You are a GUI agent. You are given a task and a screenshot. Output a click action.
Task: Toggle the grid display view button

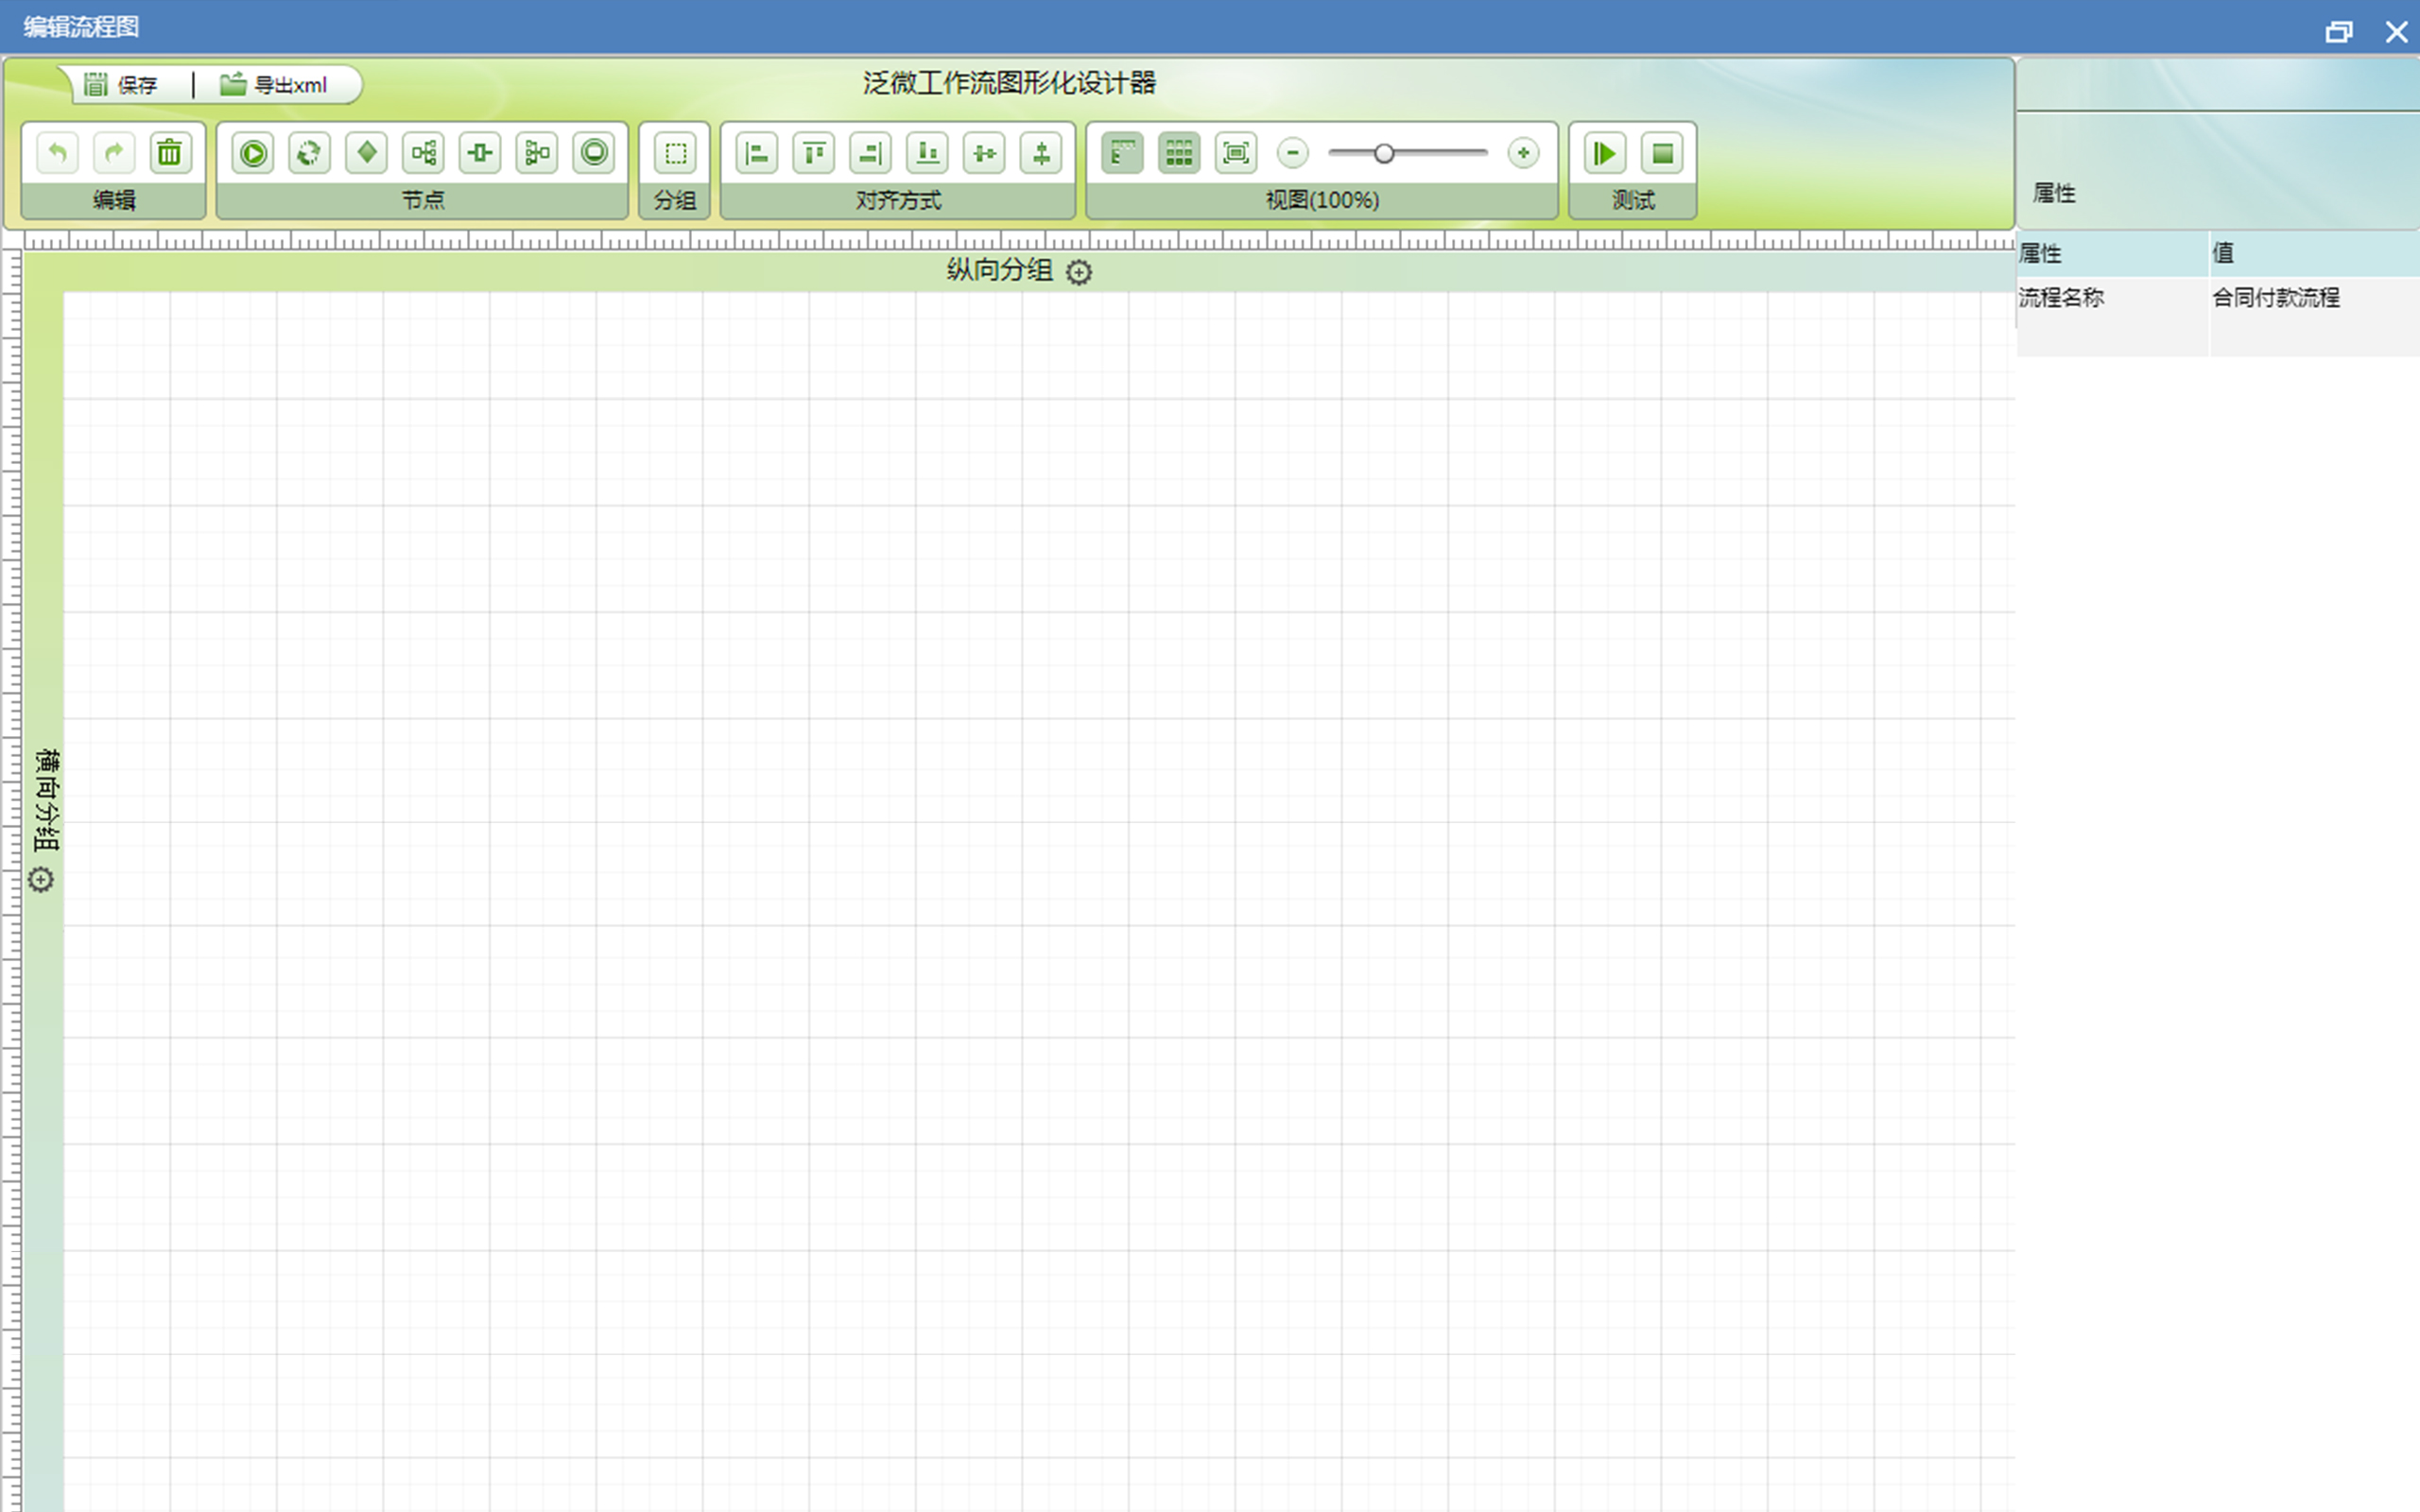(x=1180, y=153)
